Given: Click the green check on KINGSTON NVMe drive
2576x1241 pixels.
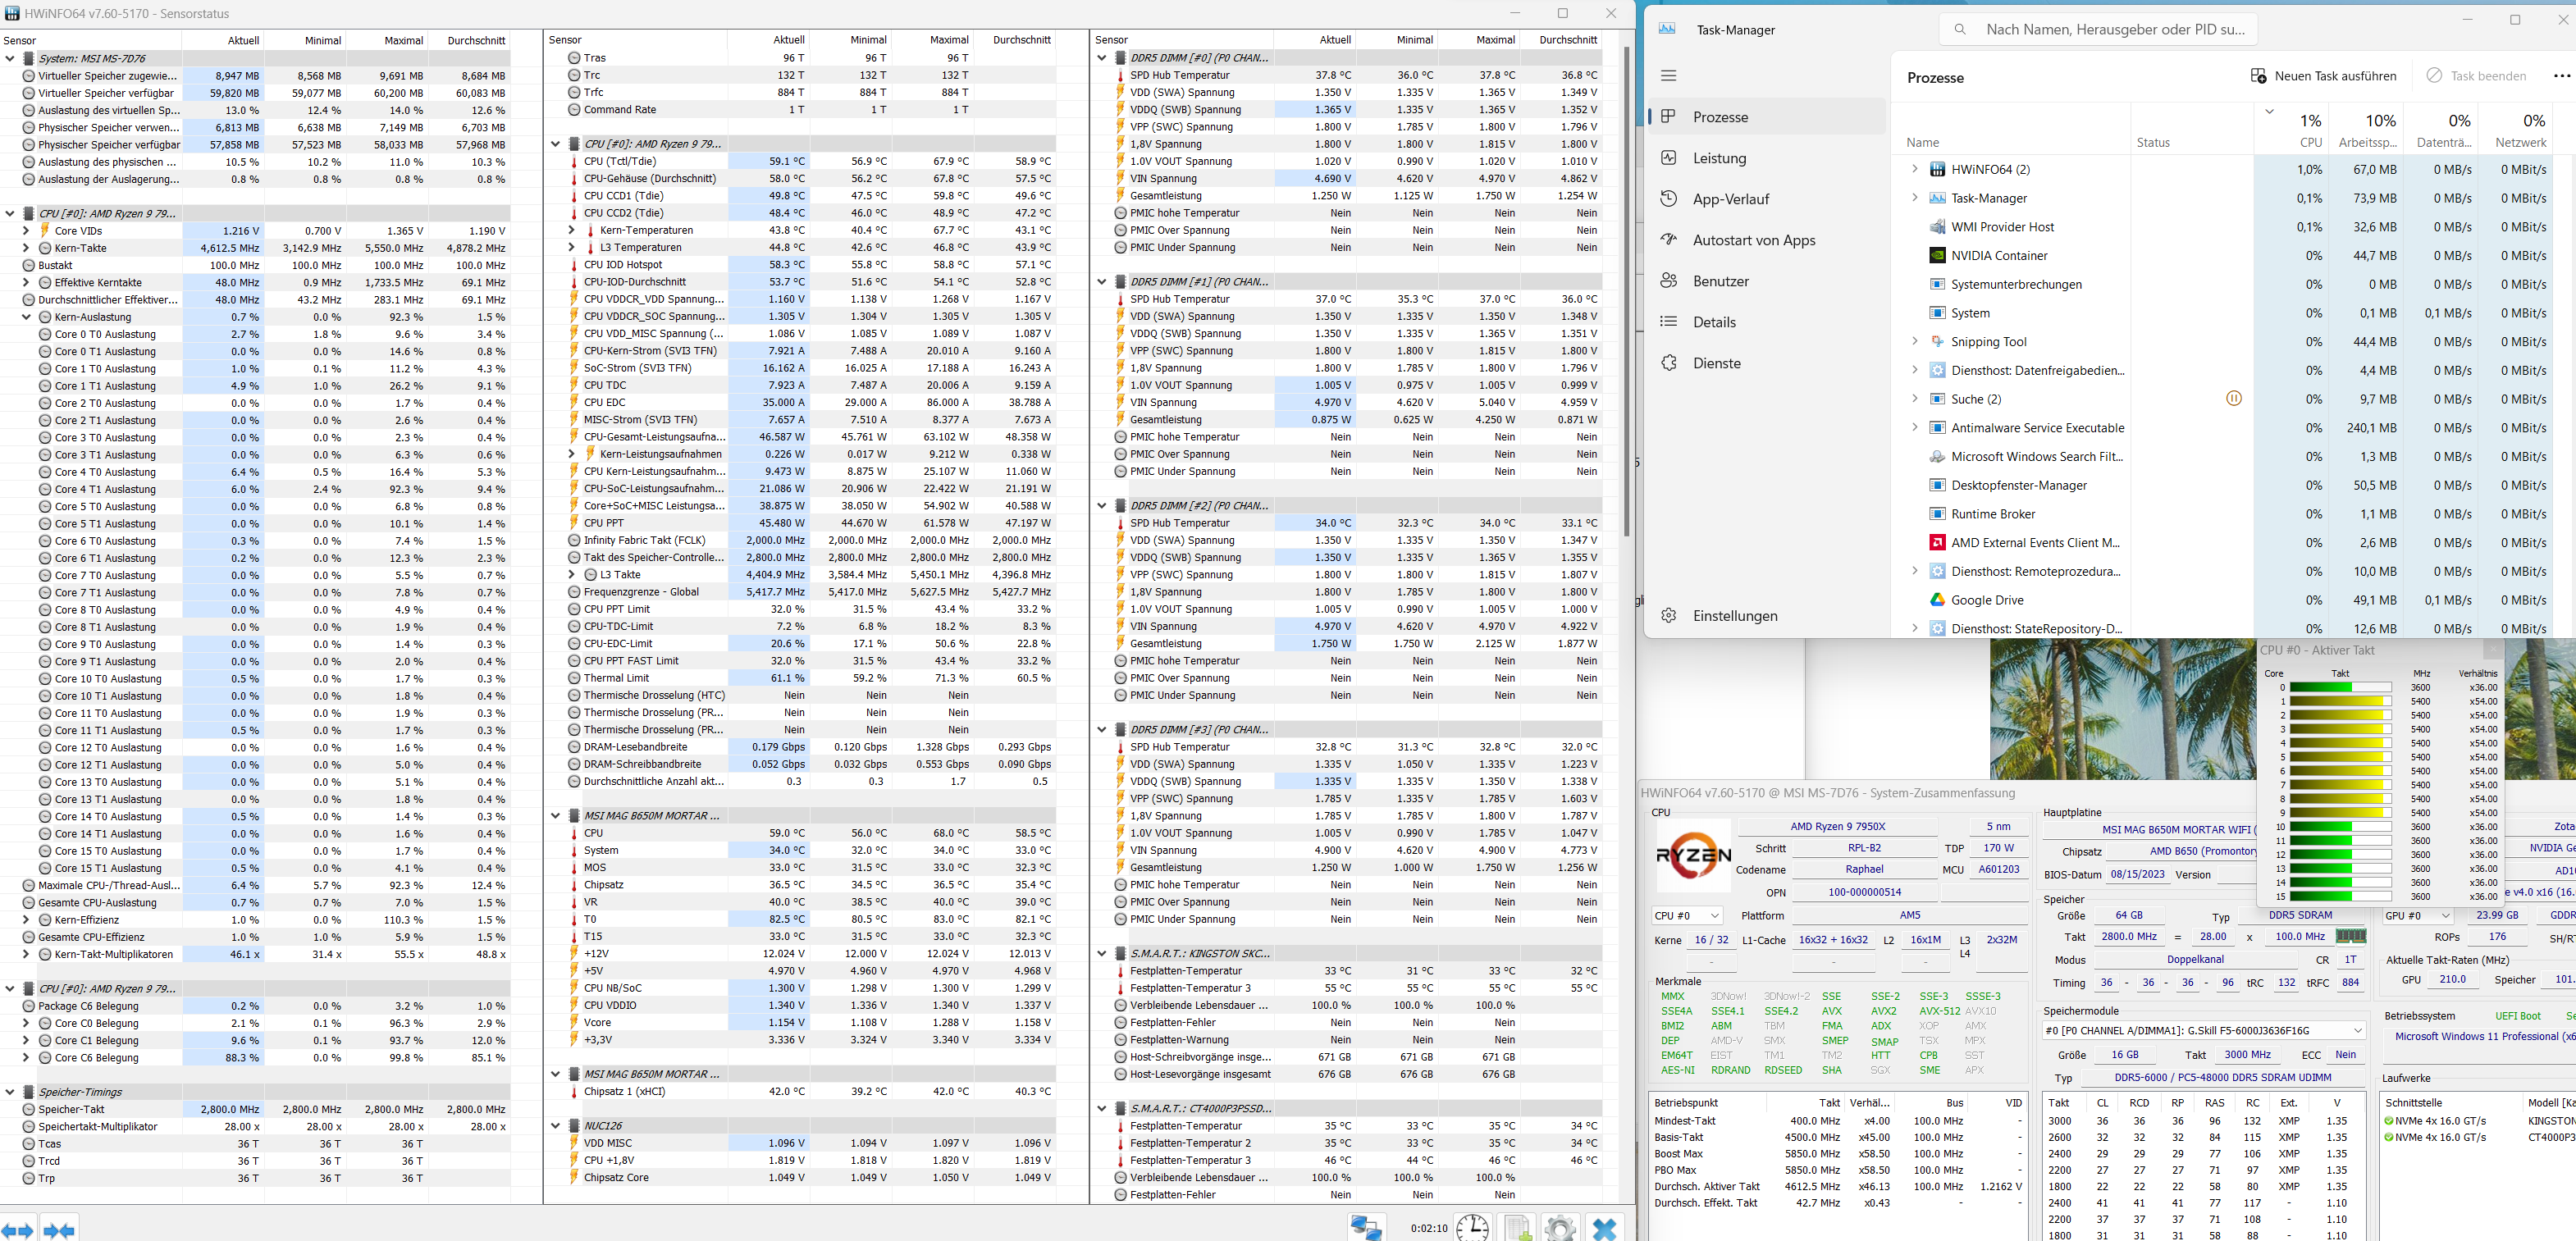Looking at the screenshot, I should coord(2388,1120).
